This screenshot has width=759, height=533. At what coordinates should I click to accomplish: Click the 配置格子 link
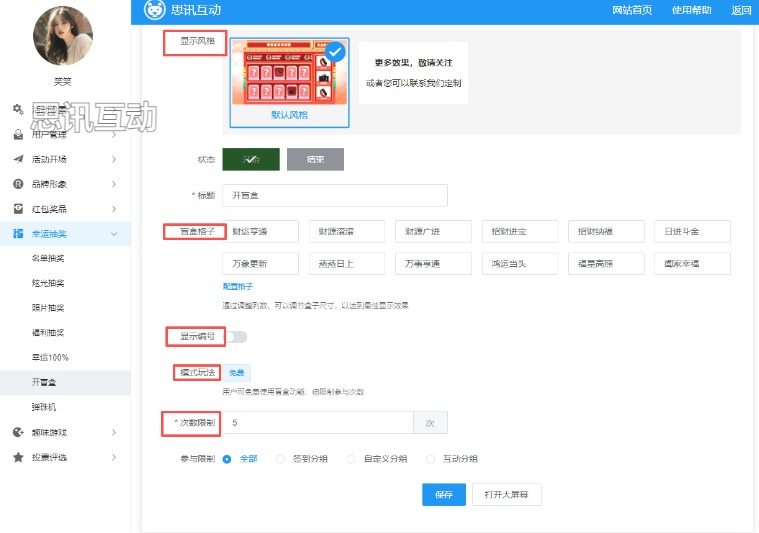pyautogui.click(x=238, y=287)
